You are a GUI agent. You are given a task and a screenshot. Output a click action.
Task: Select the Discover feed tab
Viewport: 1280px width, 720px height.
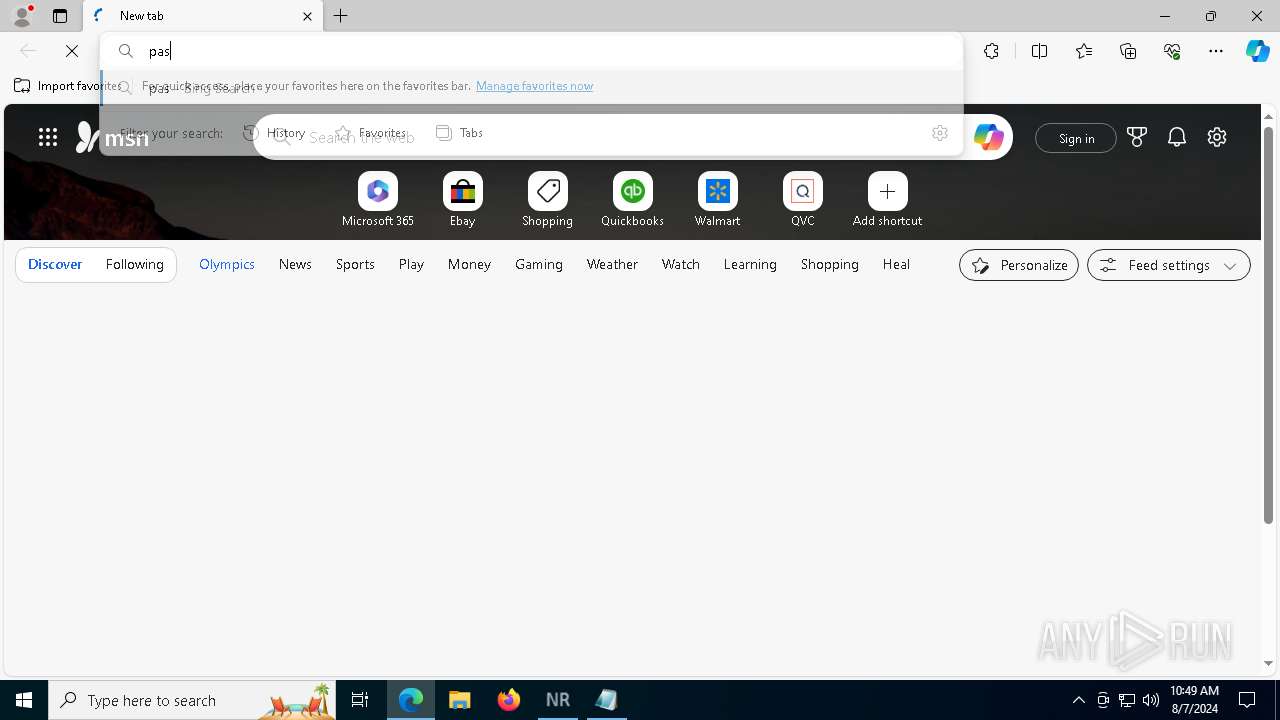[x=55, y=264]
